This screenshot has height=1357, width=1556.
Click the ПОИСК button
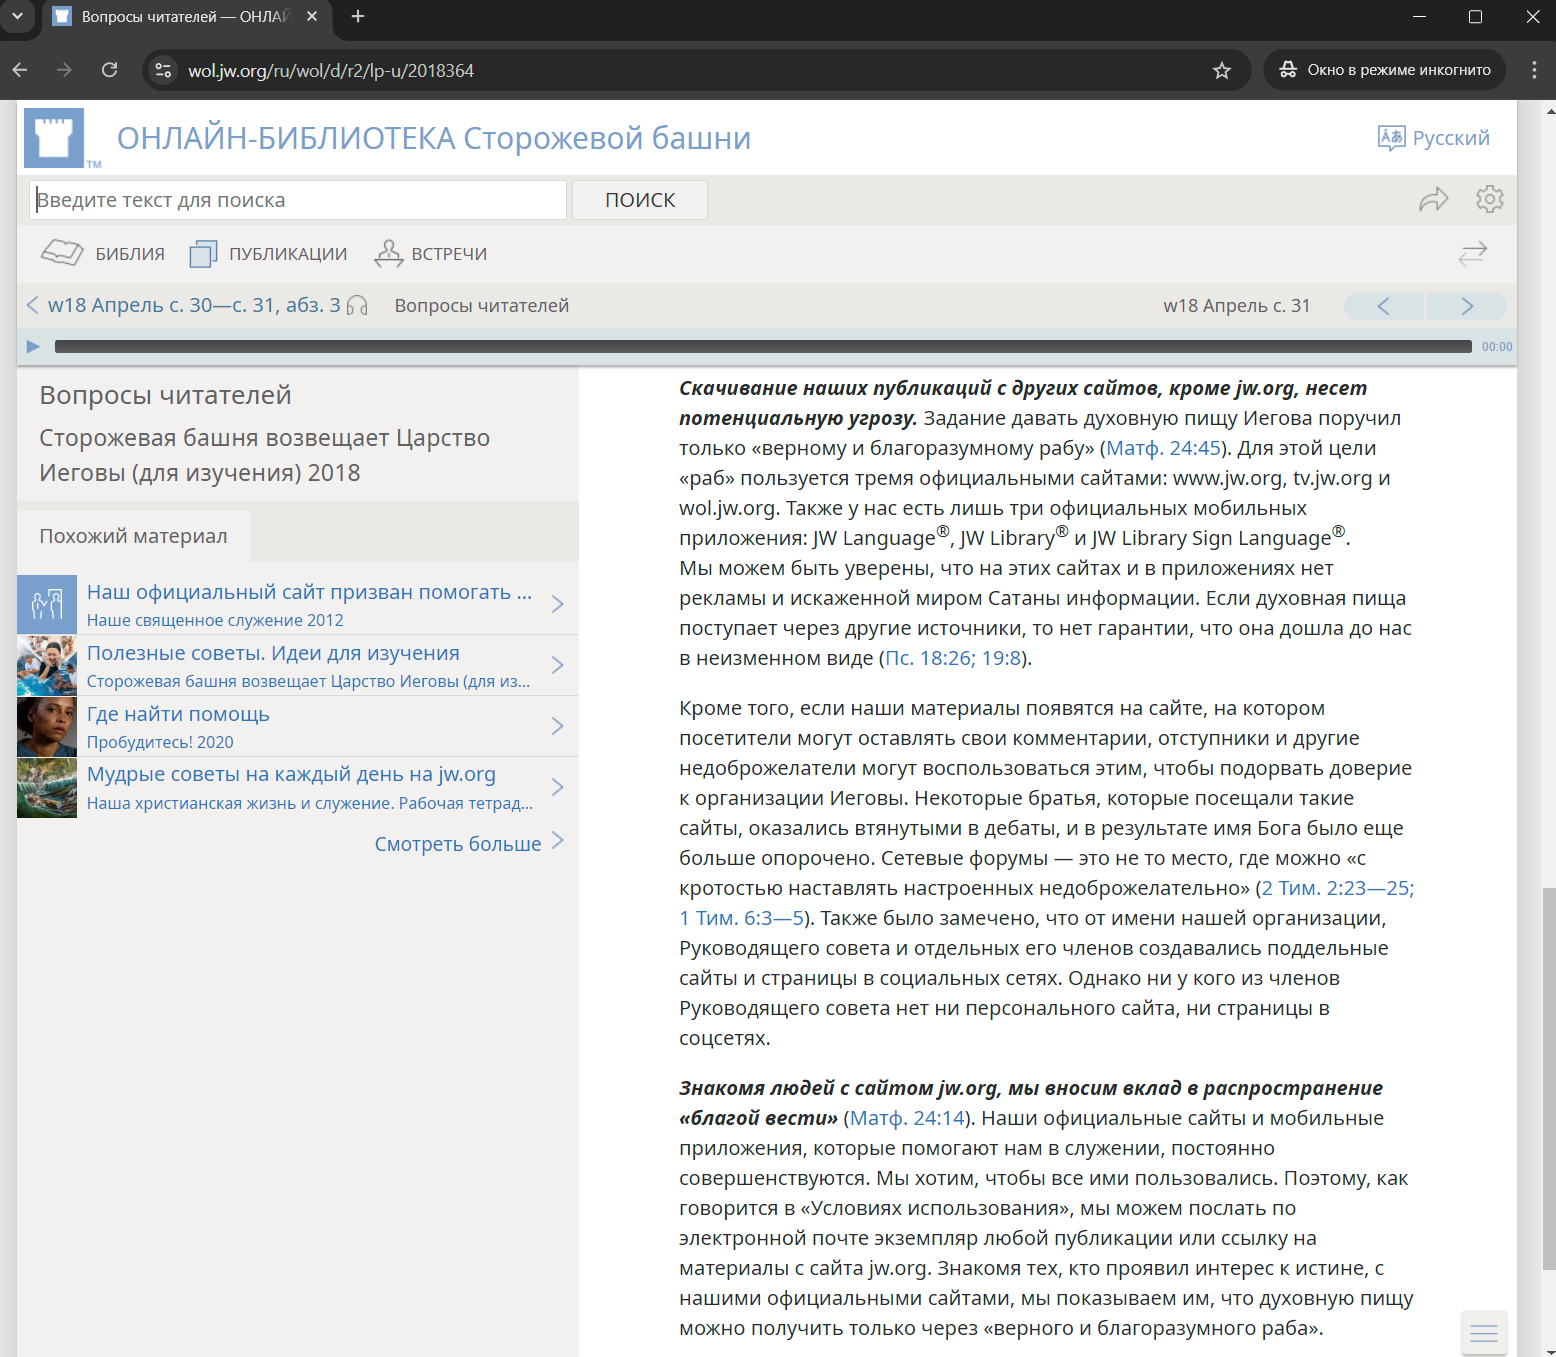[640, 200]
